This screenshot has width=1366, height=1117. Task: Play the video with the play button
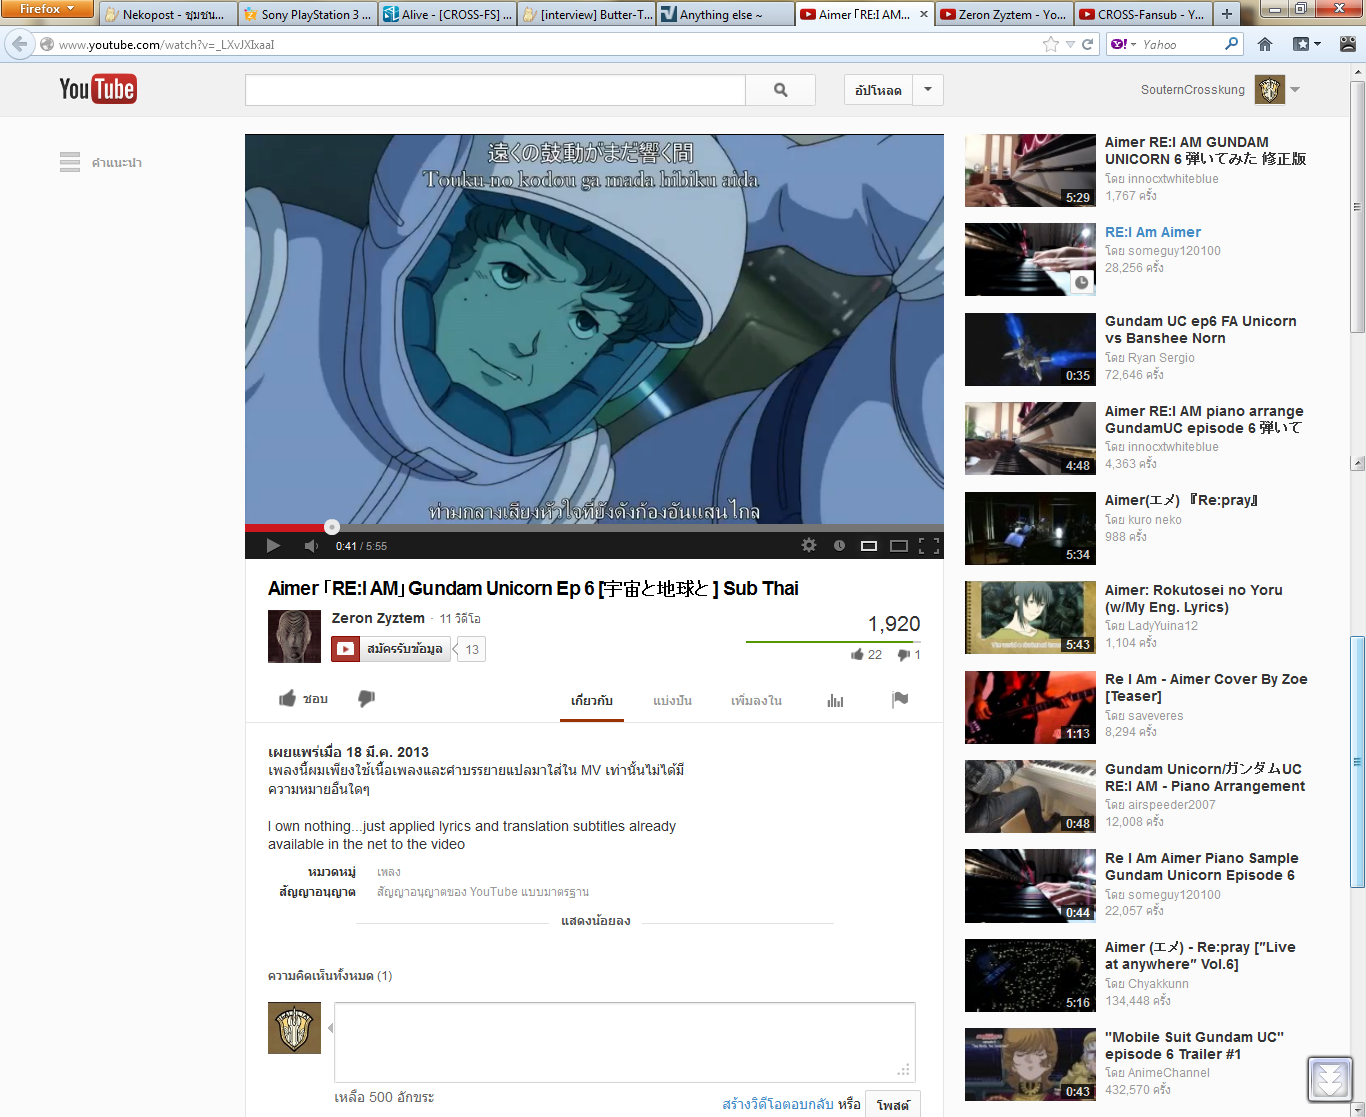[273, 545]
